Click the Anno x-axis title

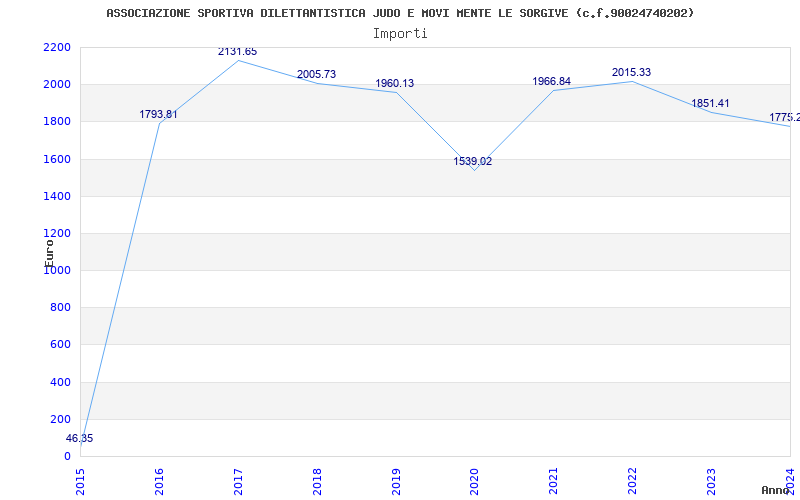coord(775,490)
